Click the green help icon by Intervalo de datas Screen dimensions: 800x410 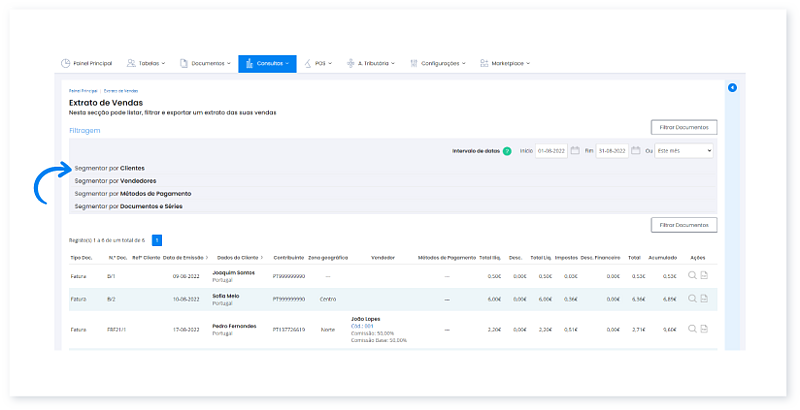point(507,151)
